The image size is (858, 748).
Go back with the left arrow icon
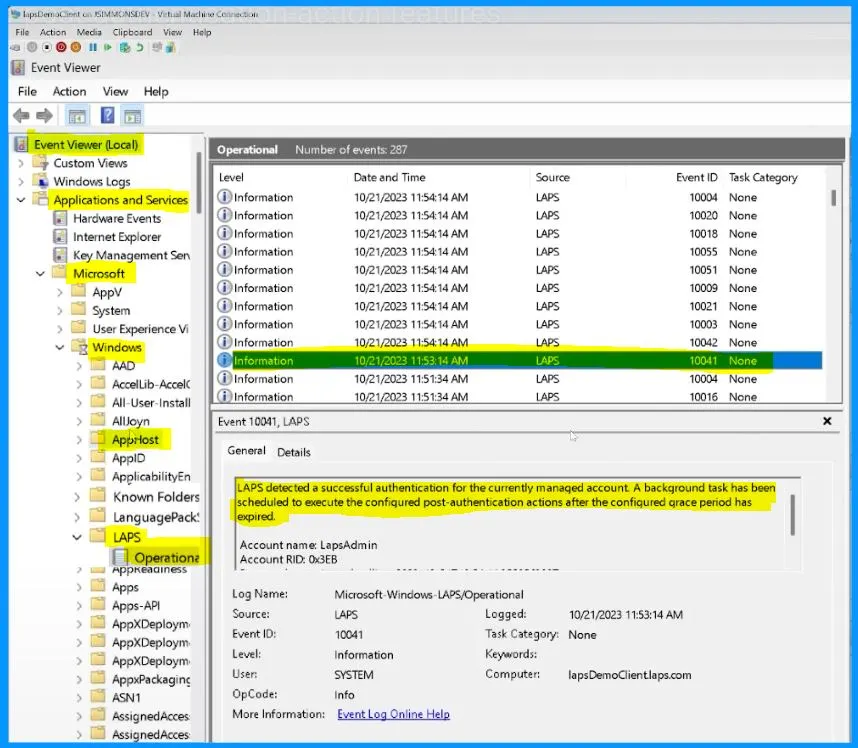[x=21, y=115]
